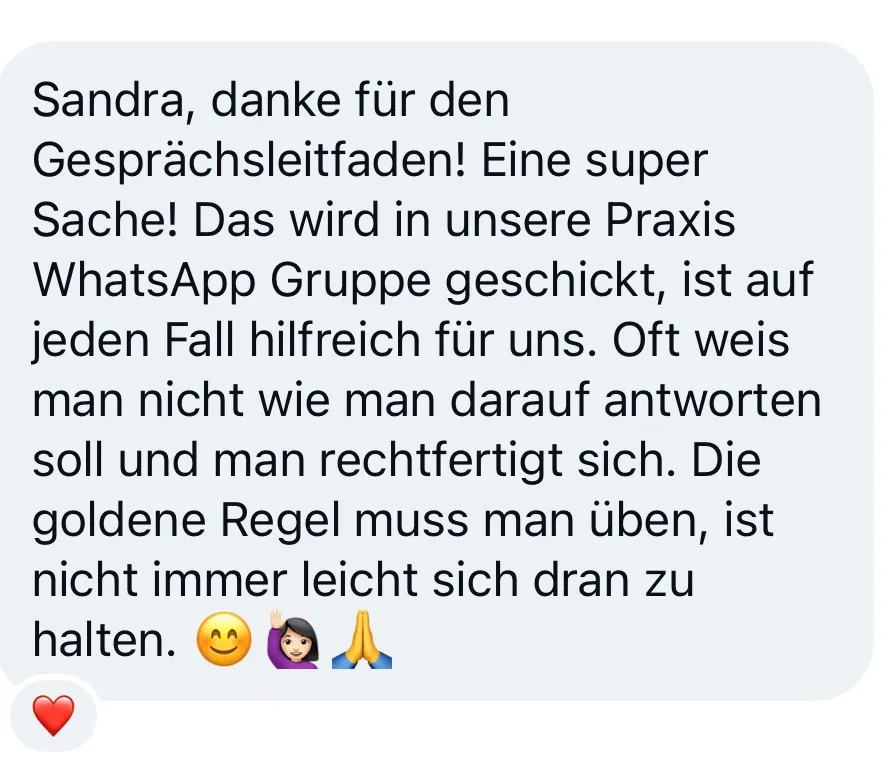The width and height of the screenshot is (891, 769).
Task: Click the word "WhatsApp" in the message
Action: tap(144, 281)
